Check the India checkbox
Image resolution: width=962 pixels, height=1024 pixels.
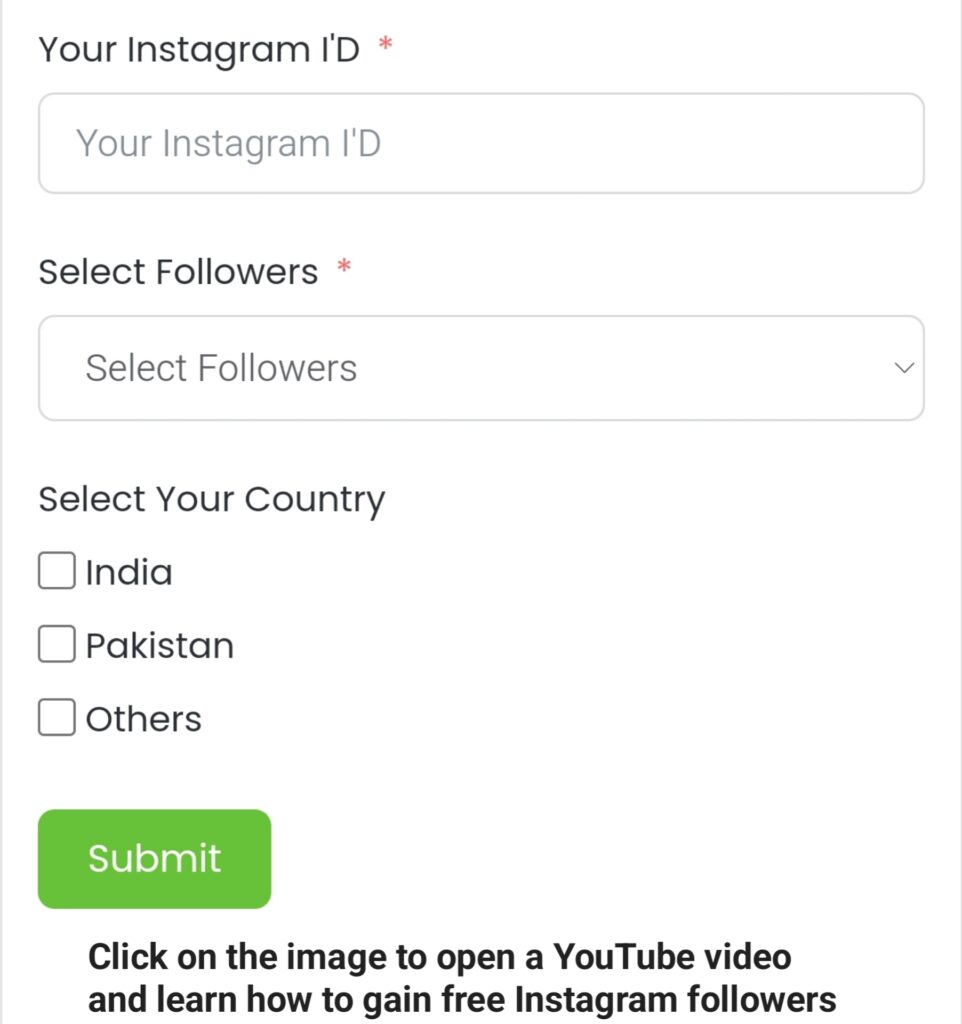click(x=56, y=571)
